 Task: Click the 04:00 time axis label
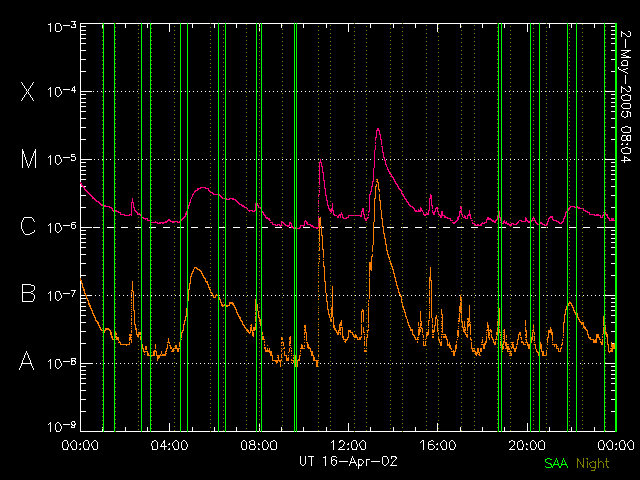169,445
